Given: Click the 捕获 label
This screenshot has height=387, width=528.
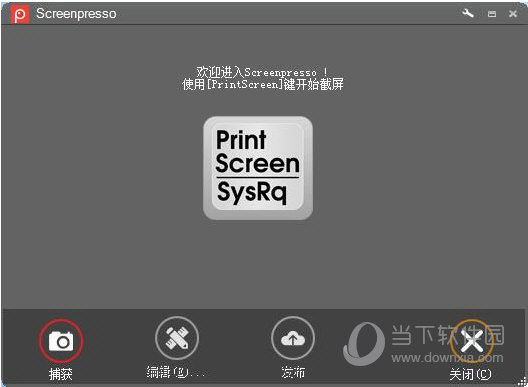Looking at the screenshot, I should (61, 374).
